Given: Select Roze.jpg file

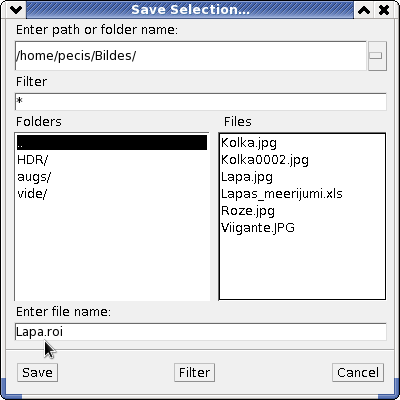Looking at the screenshot, I should 248,211.
